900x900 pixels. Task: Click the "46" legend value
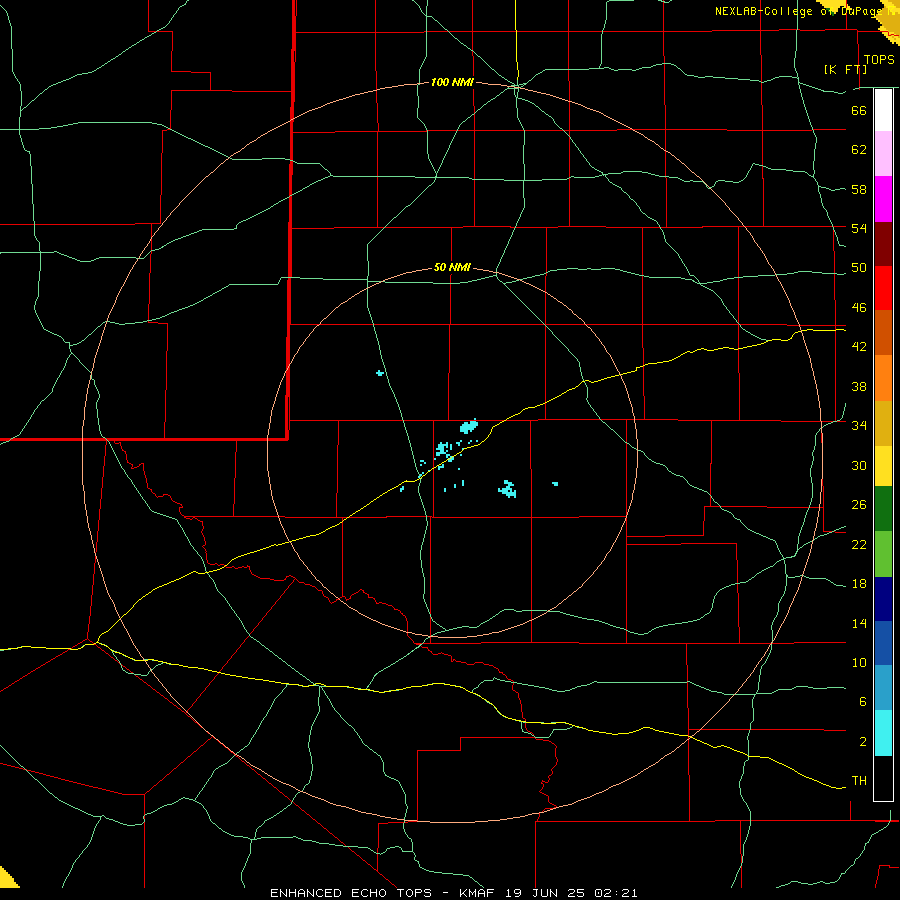coord(859,308)
